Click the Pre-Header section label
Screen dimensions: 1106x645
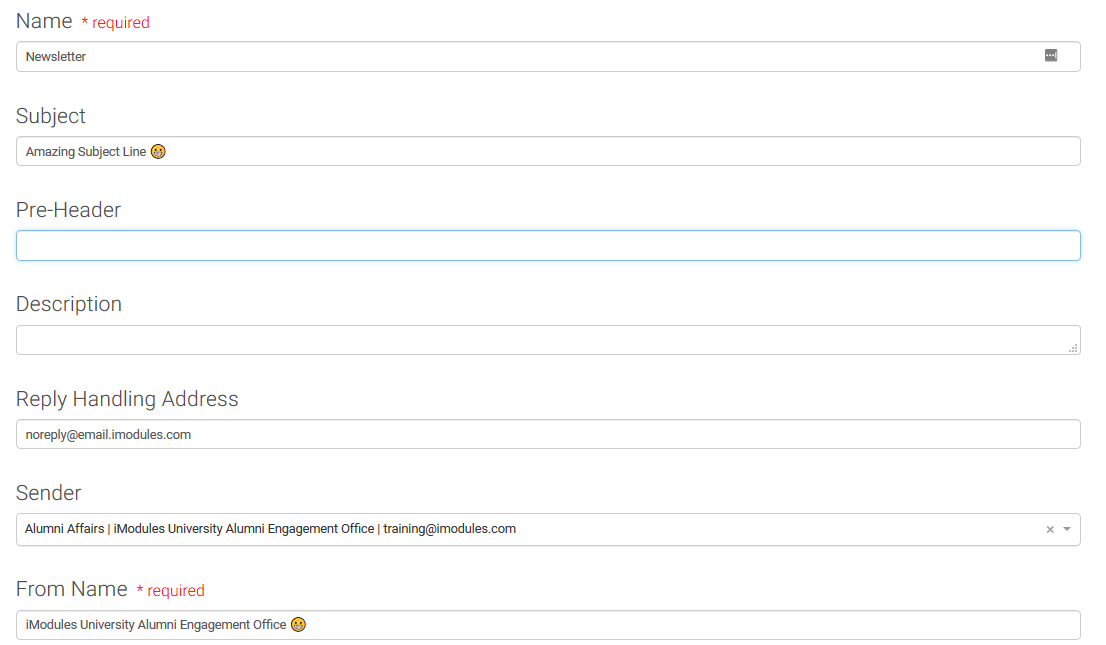pyautogui.click(x=68, y=209)
